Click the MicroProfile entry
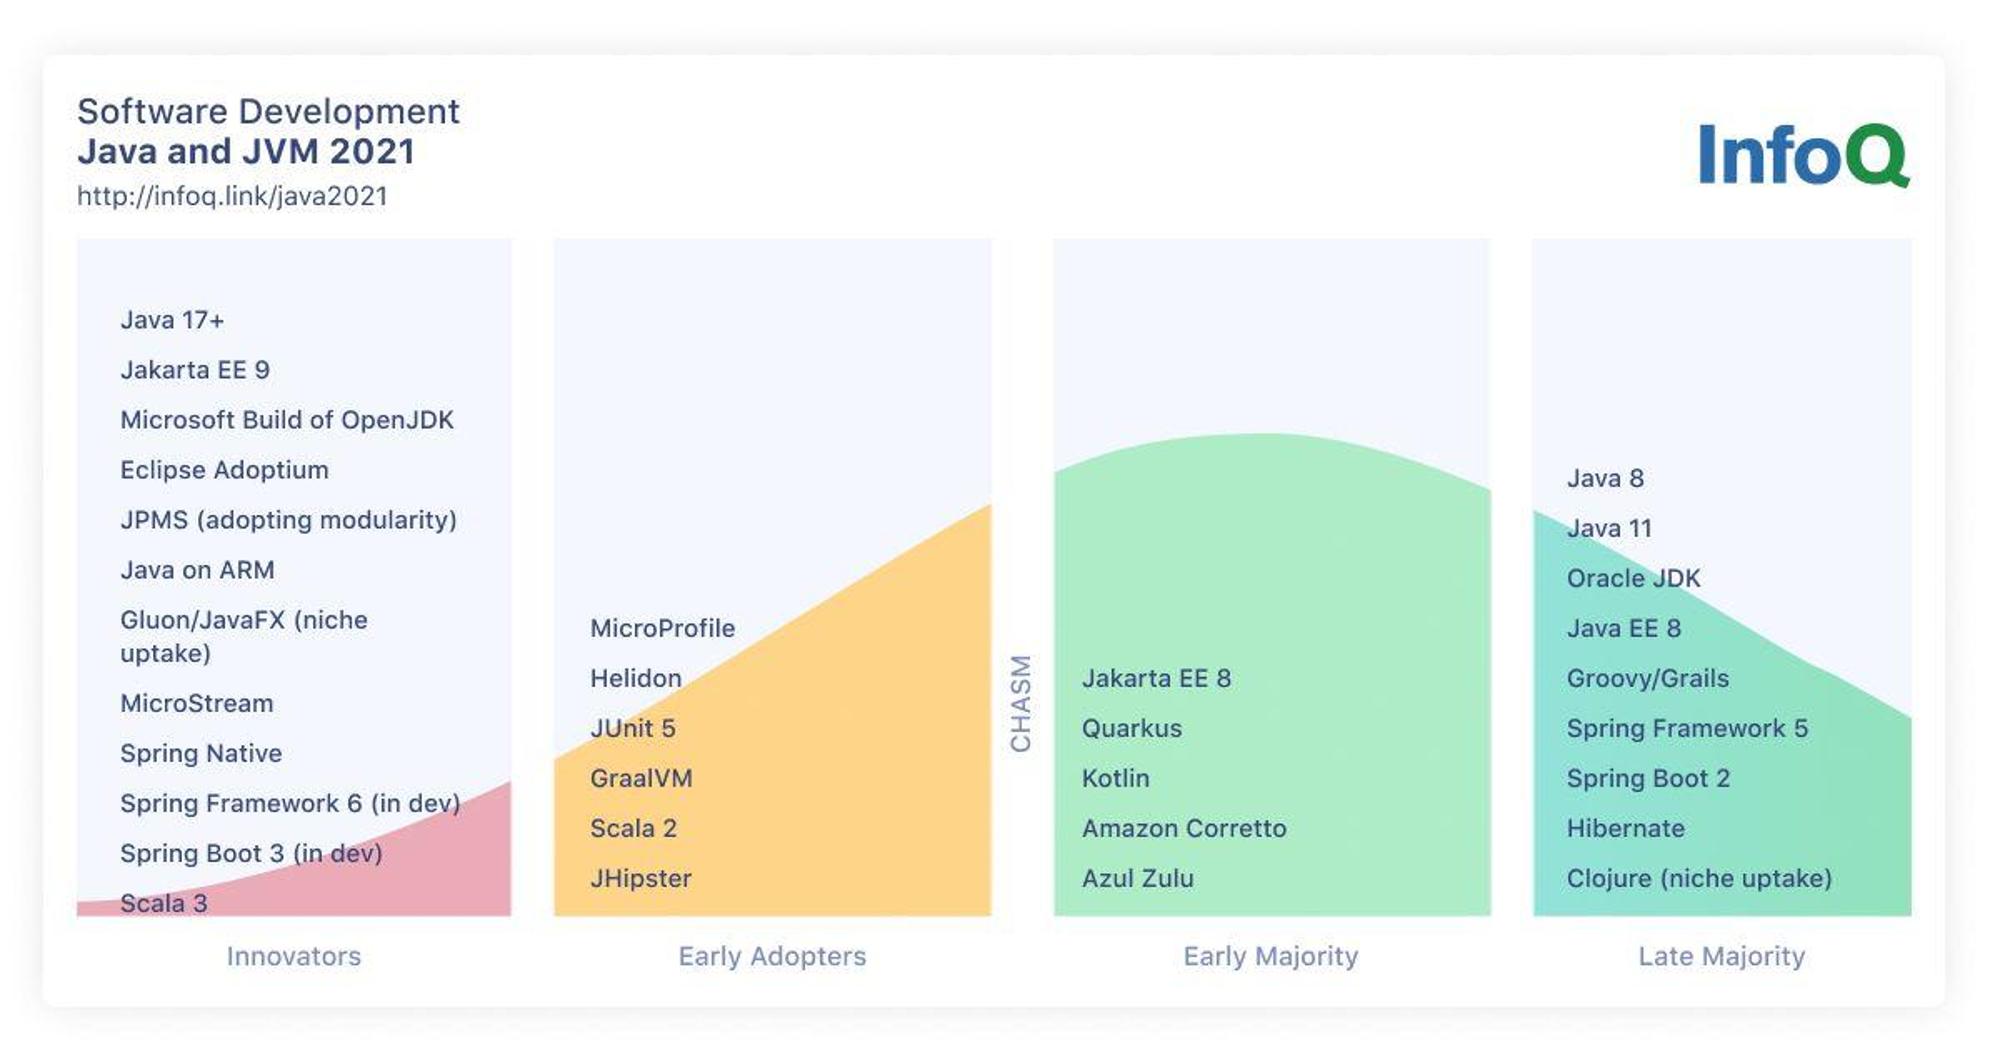 point(662,628)
